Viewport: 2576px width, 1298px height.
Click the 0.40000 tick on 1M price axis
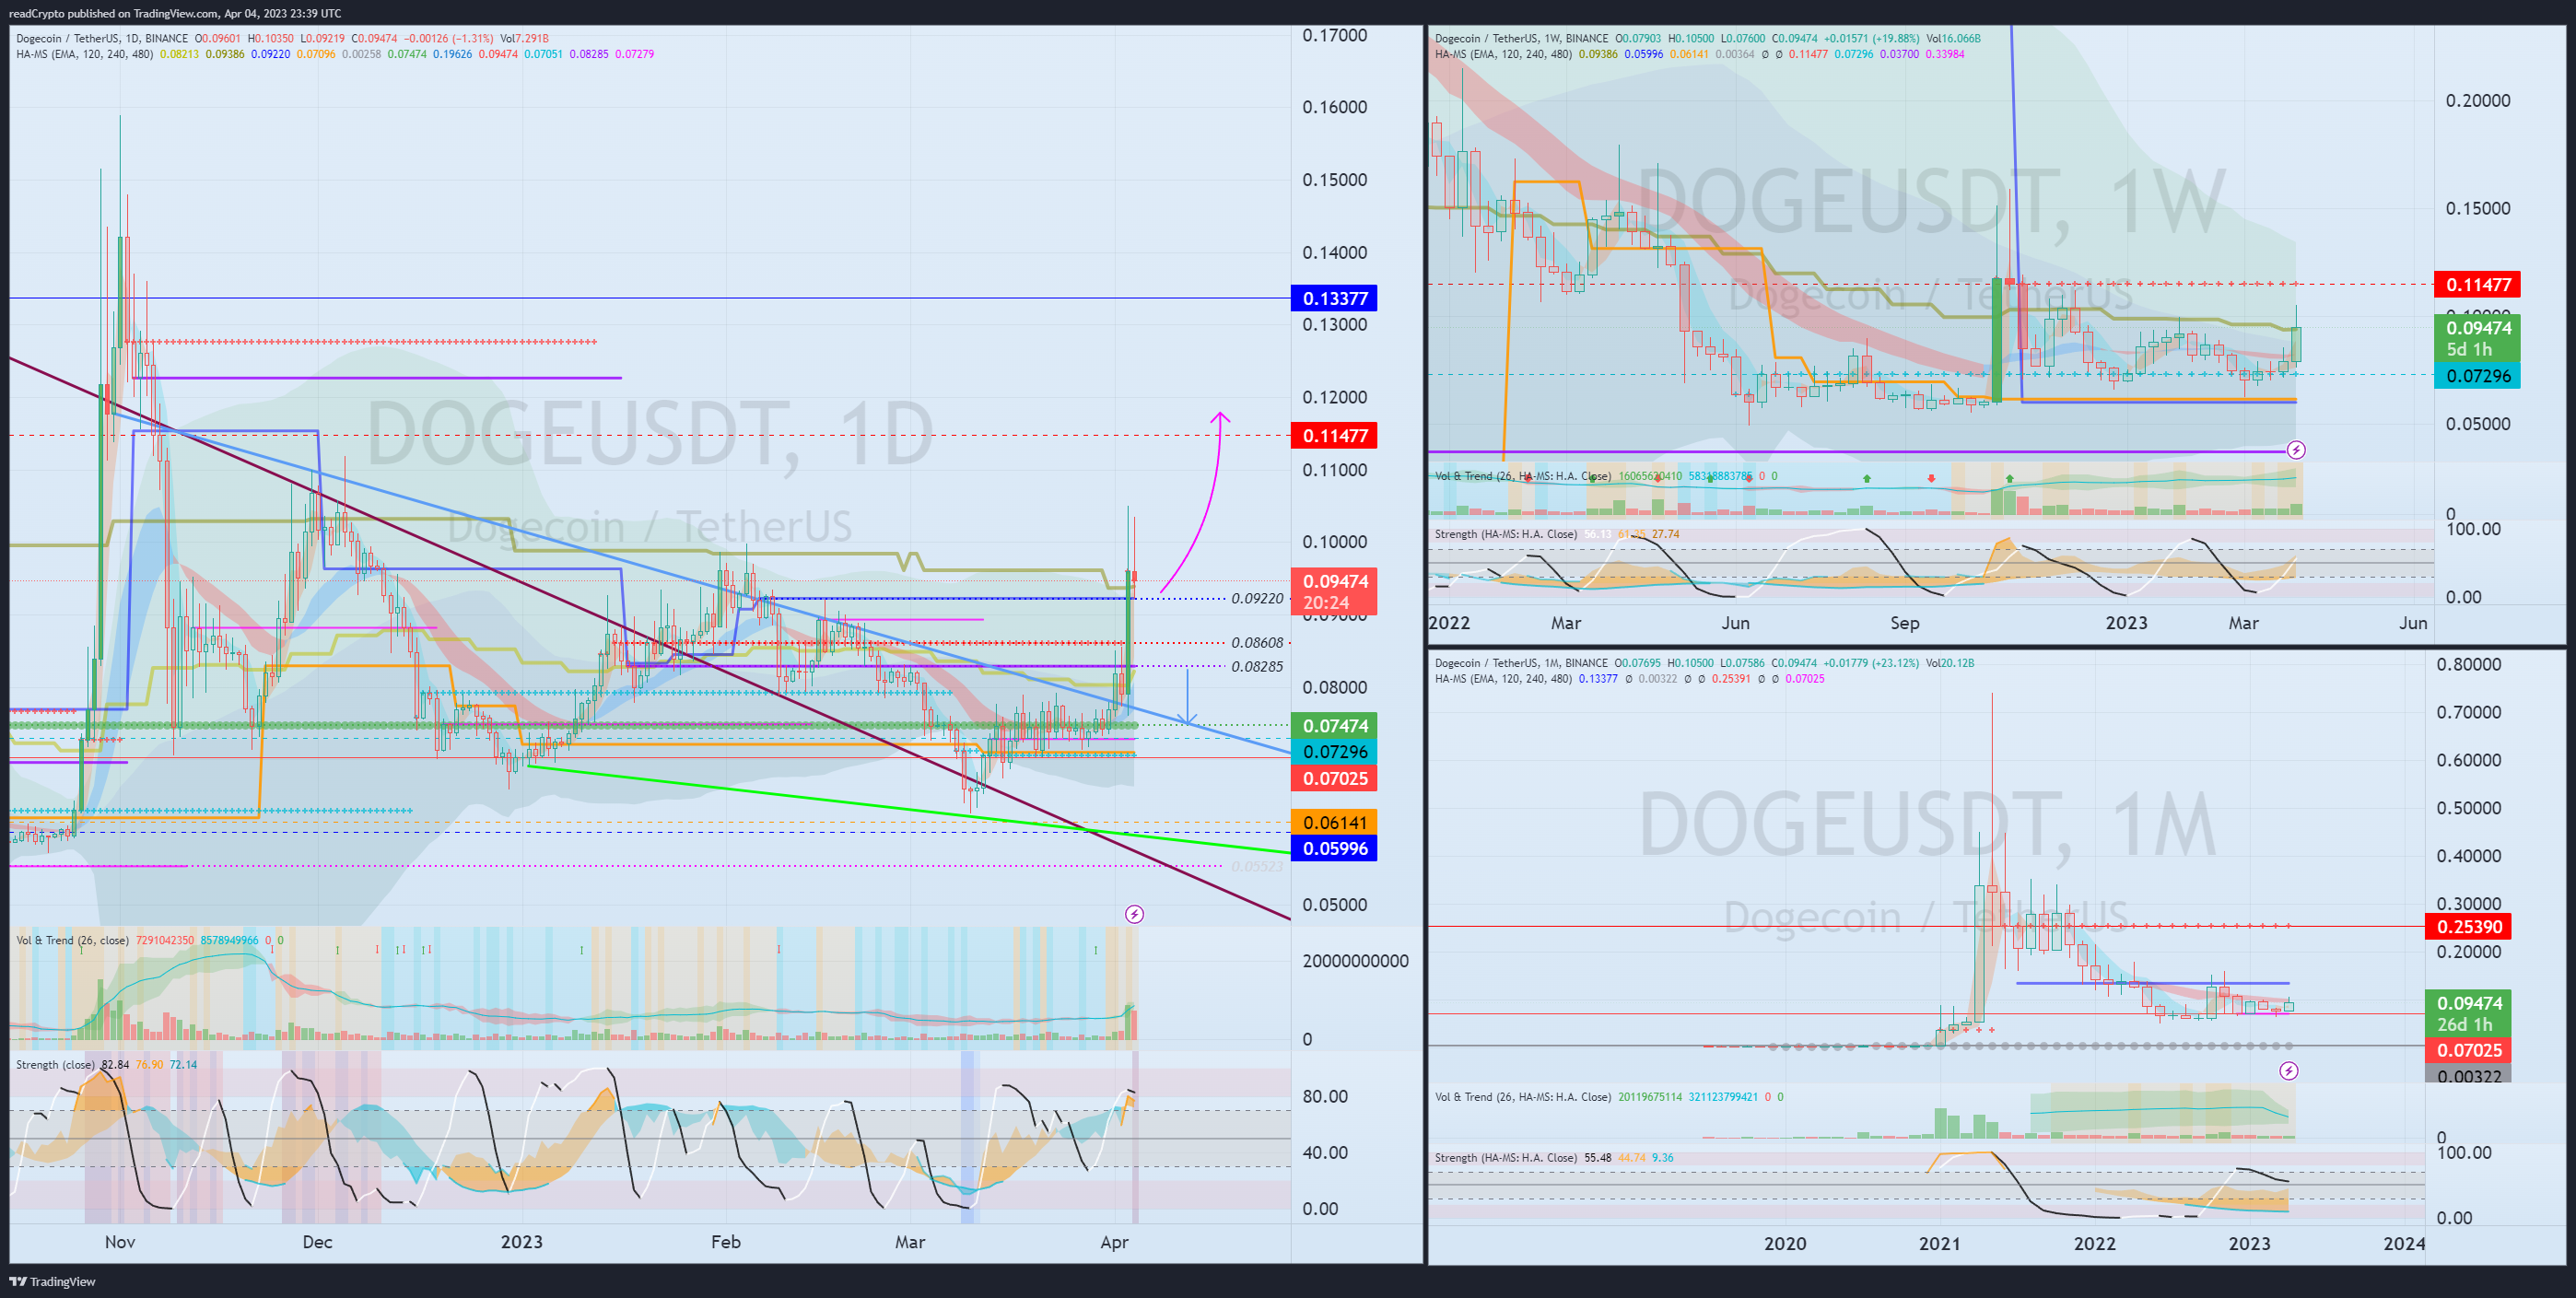[x=2469, y=856]
